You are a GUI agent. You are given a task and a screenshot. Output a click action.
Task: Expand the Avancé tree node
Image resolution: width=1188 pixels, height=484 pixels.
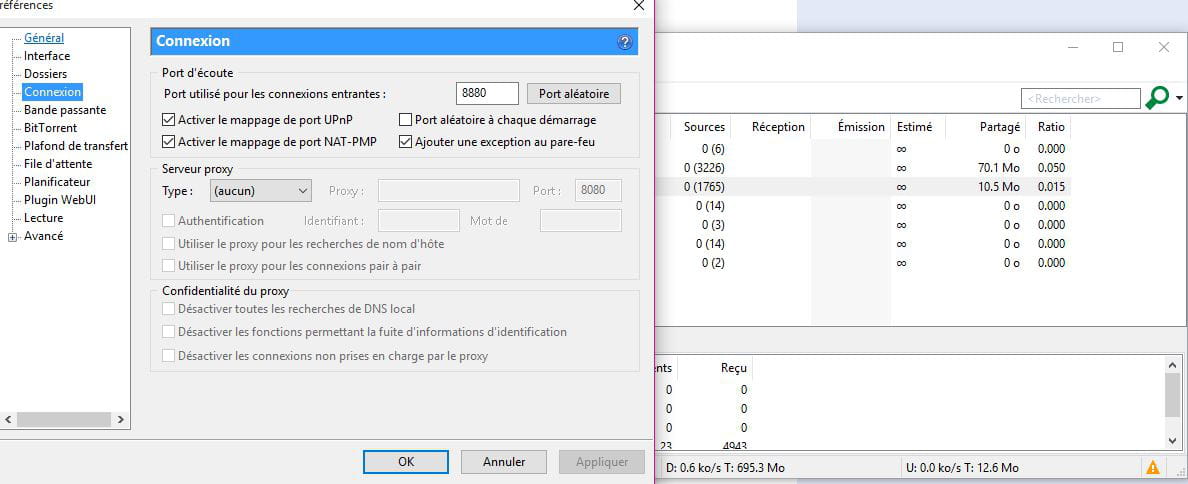[x=12, y=237]
